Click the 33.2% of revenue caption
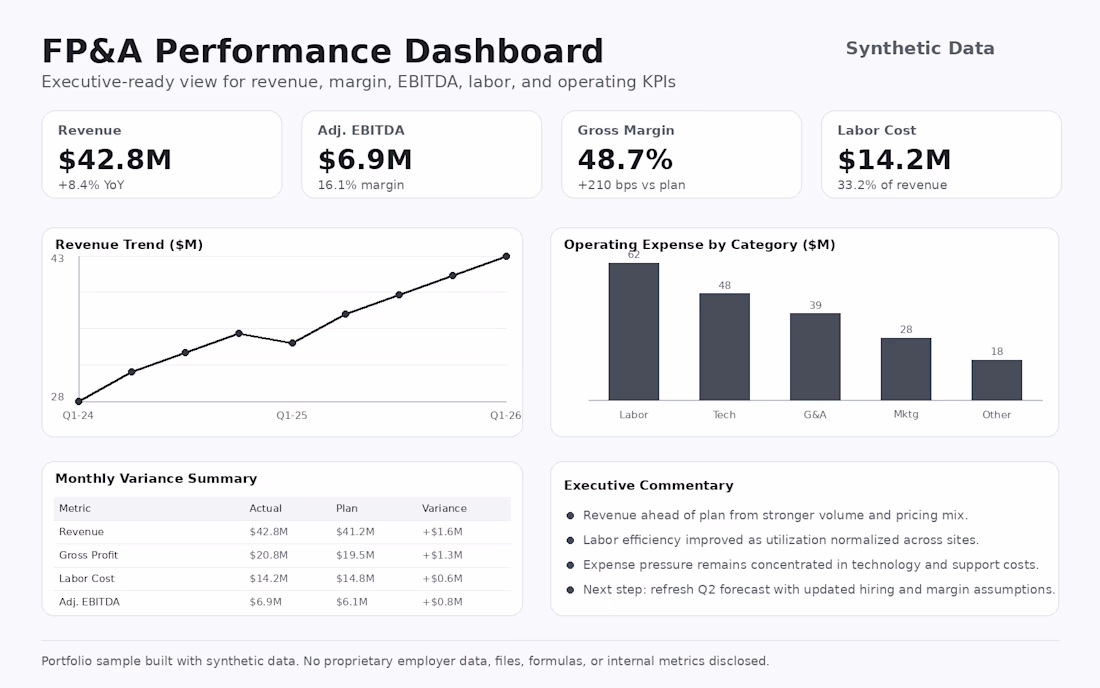1100x688 pixels. [892, 185]
